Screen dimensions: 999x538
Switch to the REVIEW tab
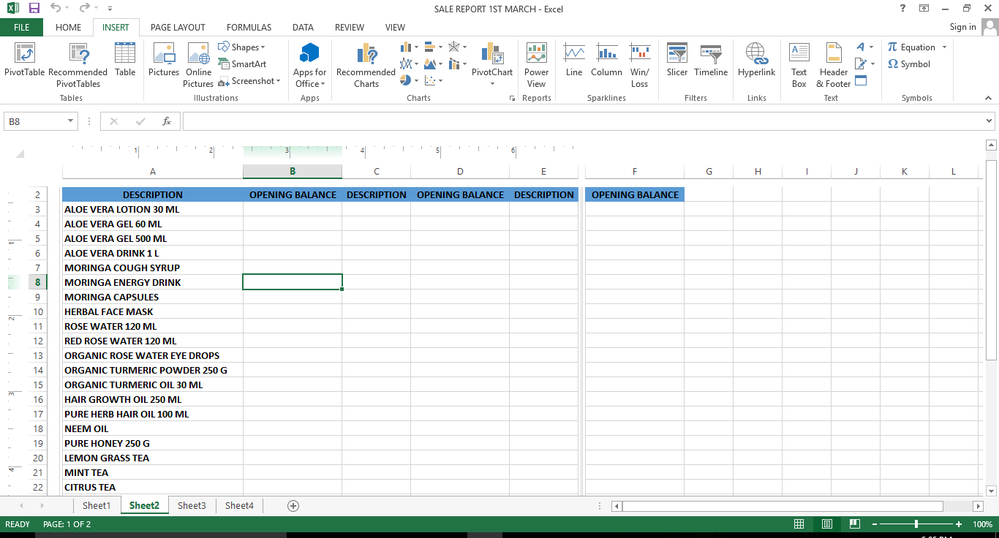pyautogui.click(x=349, y=27)
